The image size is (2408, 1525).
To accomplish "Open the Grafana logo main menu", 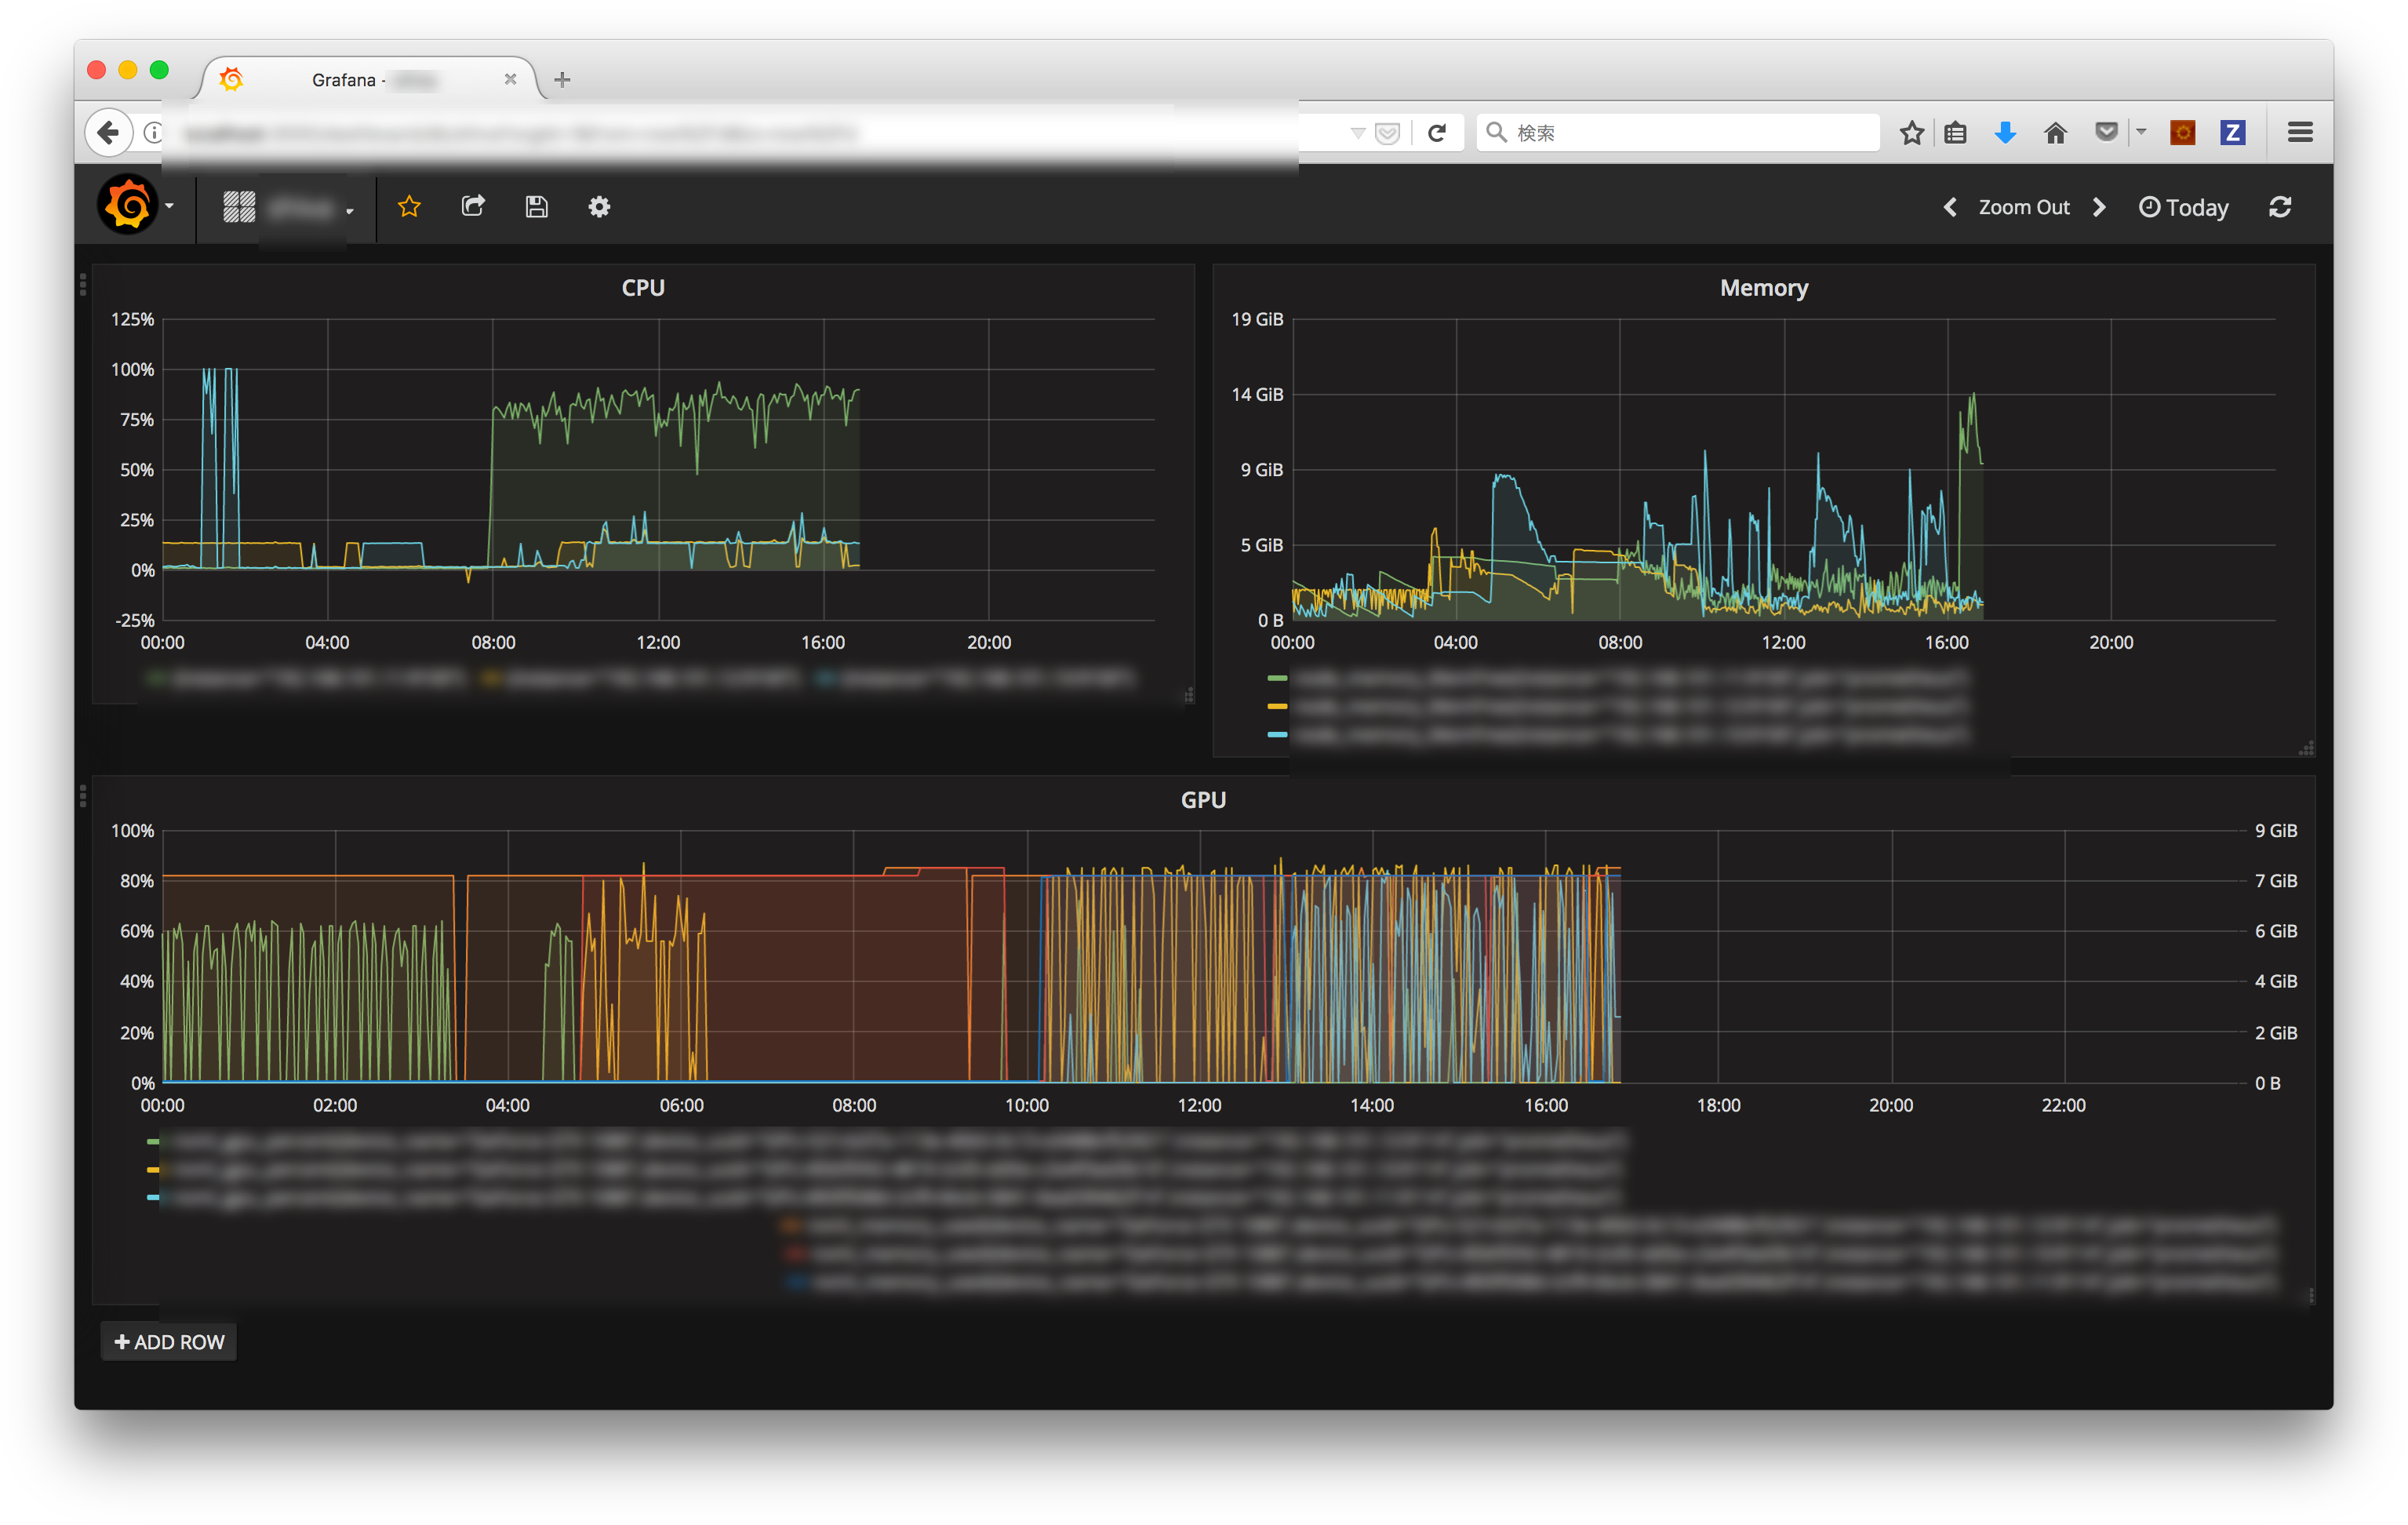I will pos(135,207).
